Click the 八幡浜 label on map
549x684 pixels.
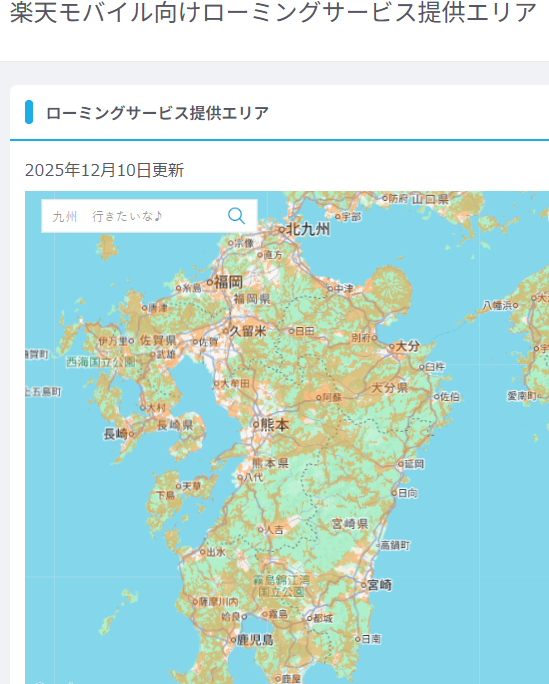click(x=498, y=305)
